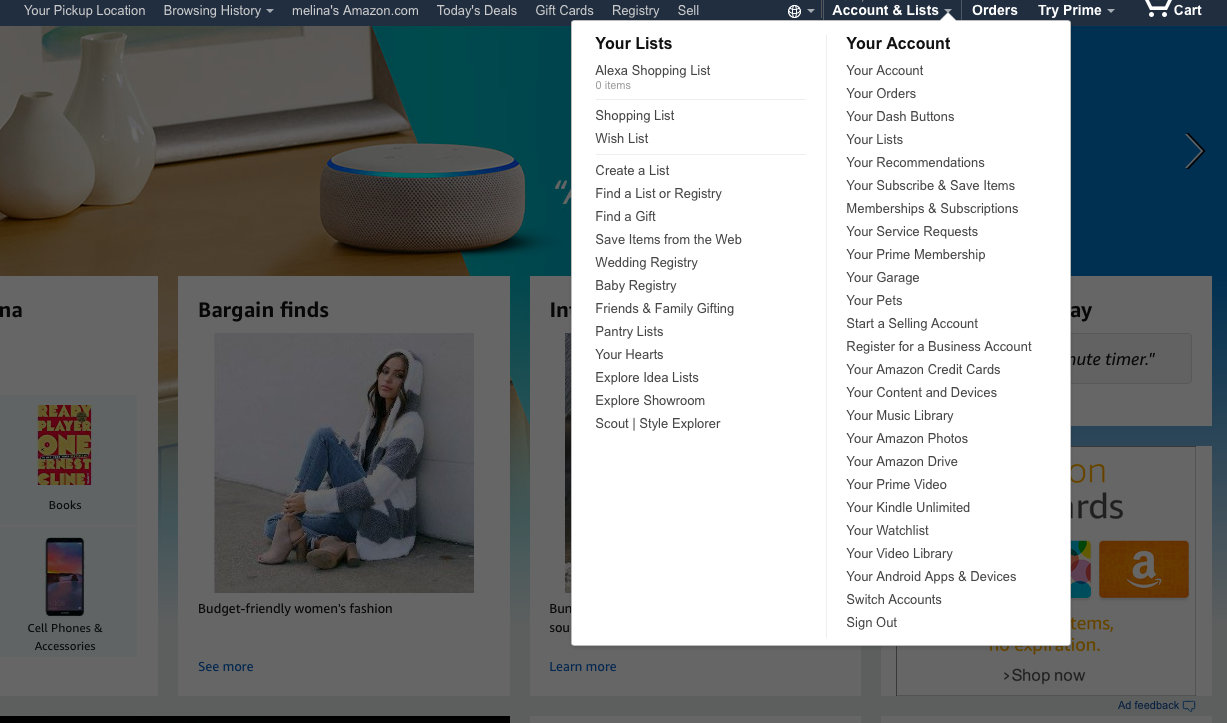Select Find a List or Registry
Viewport: 1227px width, 723px height.
point(658,193)
